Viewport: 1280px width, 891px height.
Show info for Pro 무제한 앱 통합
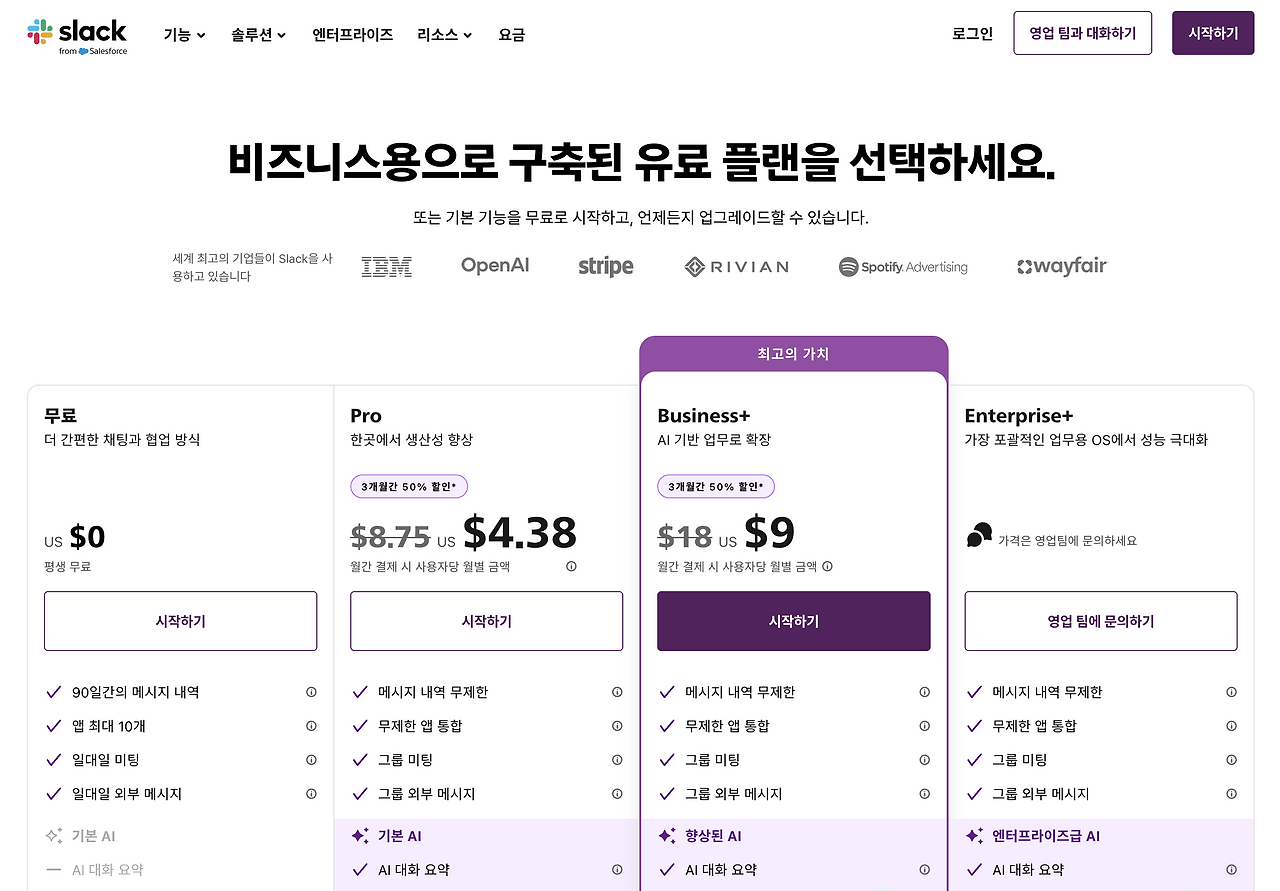[617, 726]
